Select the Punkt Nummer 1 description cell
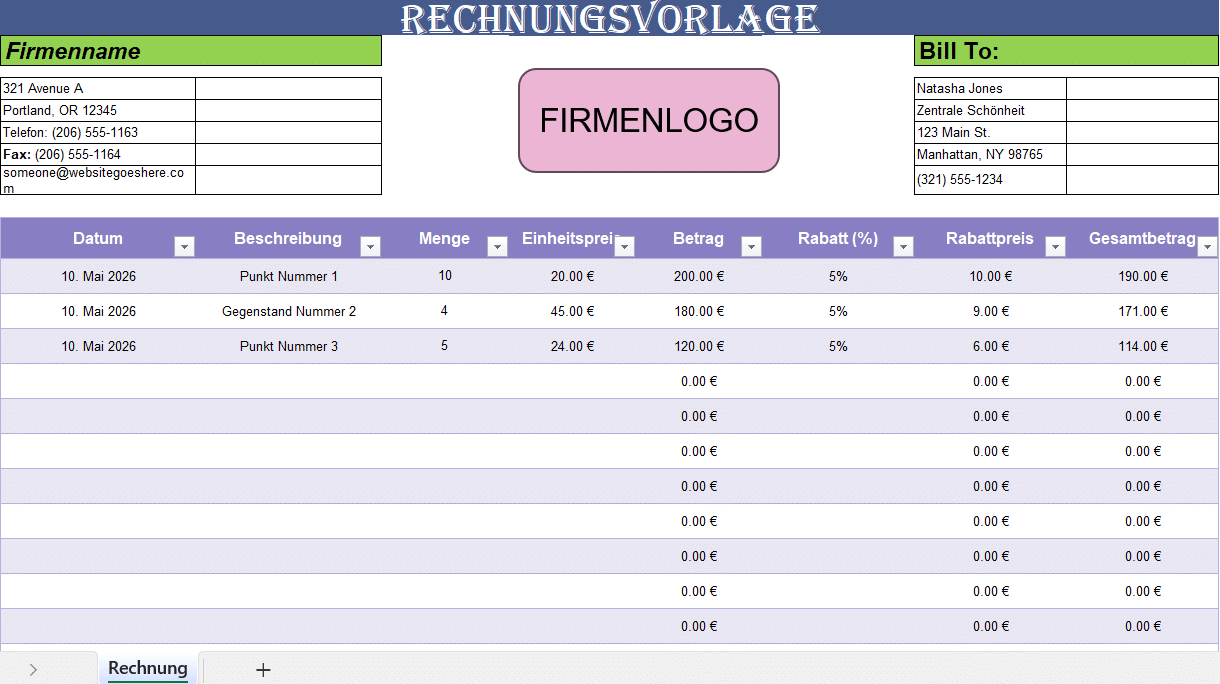This screenshot has width=1220, height=684. point(288,275)
